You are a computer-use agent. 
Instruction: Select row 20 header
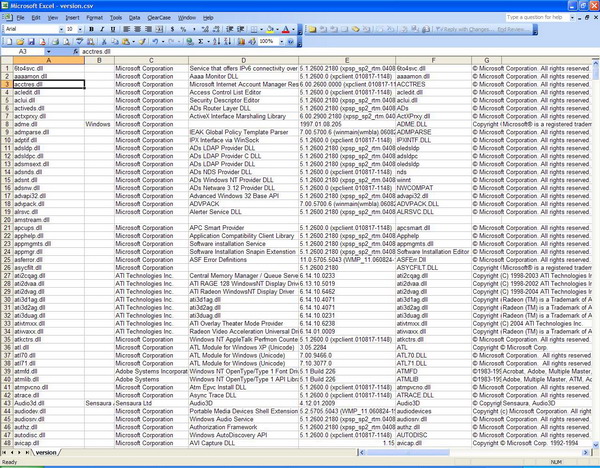[7, 220]
